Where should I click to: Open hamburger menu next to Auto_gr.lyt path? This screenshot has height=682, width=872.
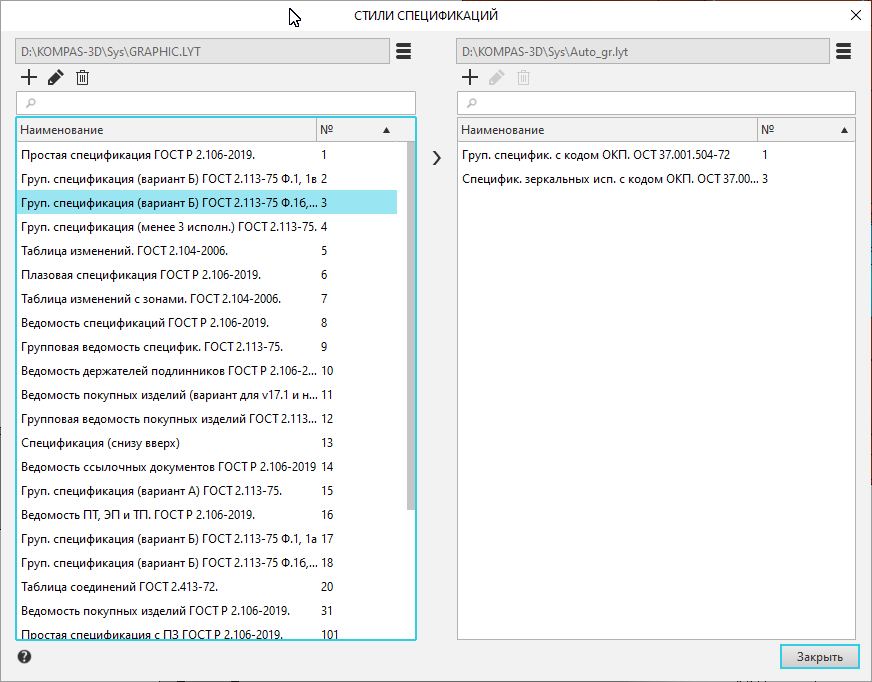click(843, 51)
